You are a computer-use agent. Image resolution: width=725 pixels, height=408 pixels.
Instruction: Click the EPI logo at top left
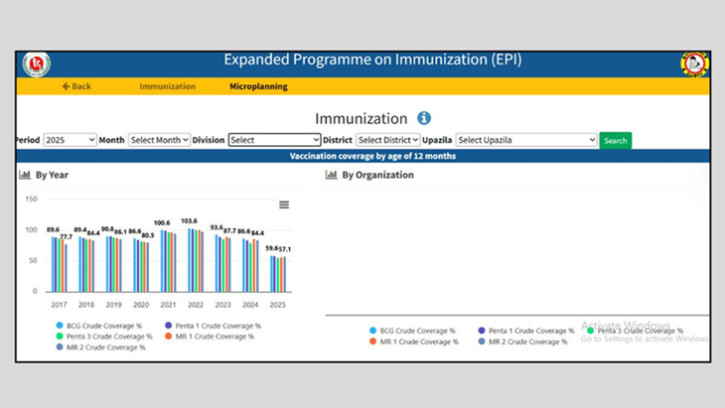pyautogui.click(x=37, y=64)
